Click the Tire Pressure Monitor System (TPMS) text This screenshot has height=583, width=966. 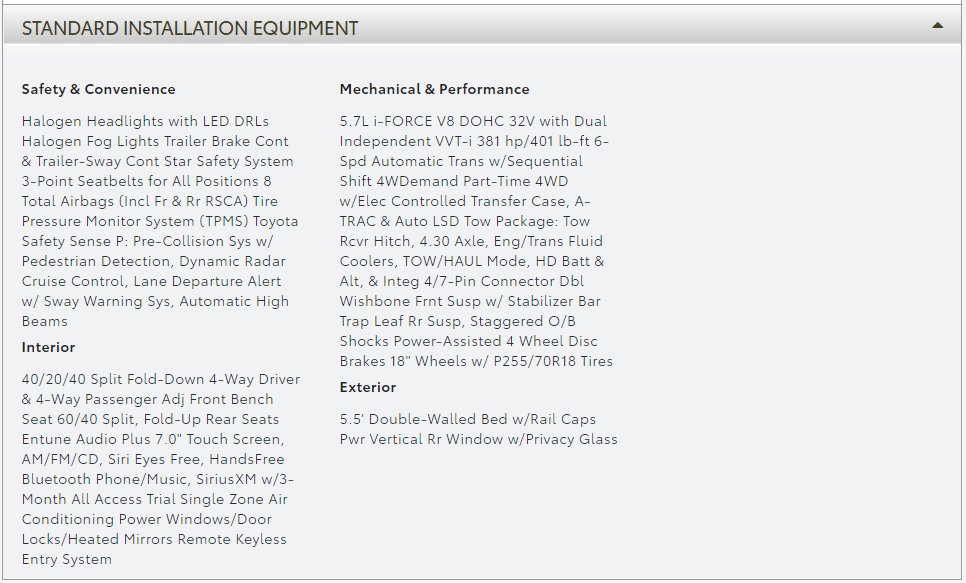[160, 221]
